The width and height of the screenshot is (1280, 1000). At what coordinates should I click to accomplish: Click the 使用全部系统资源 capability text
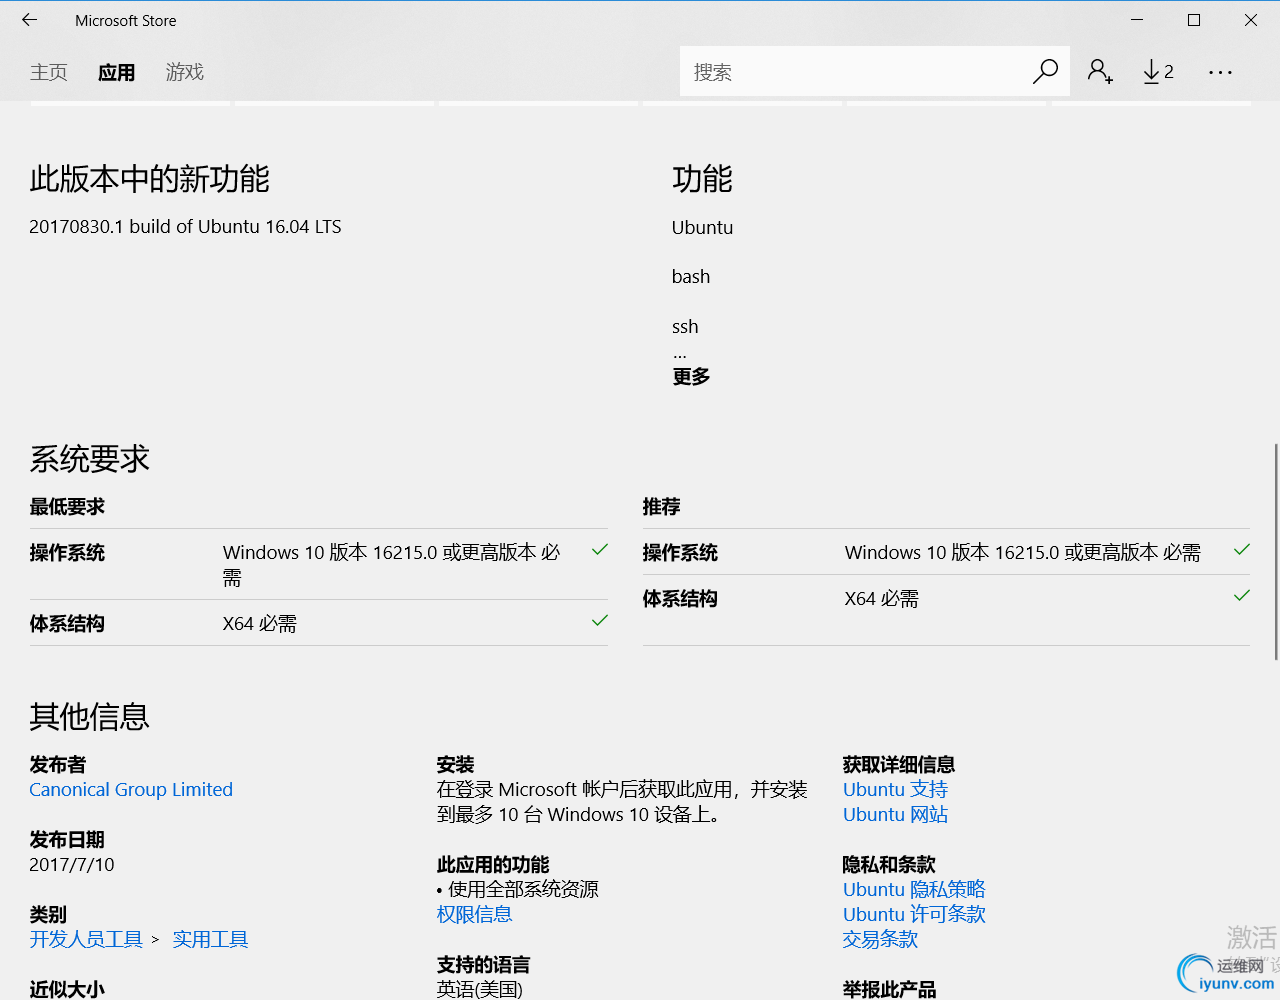click(523, 889)
